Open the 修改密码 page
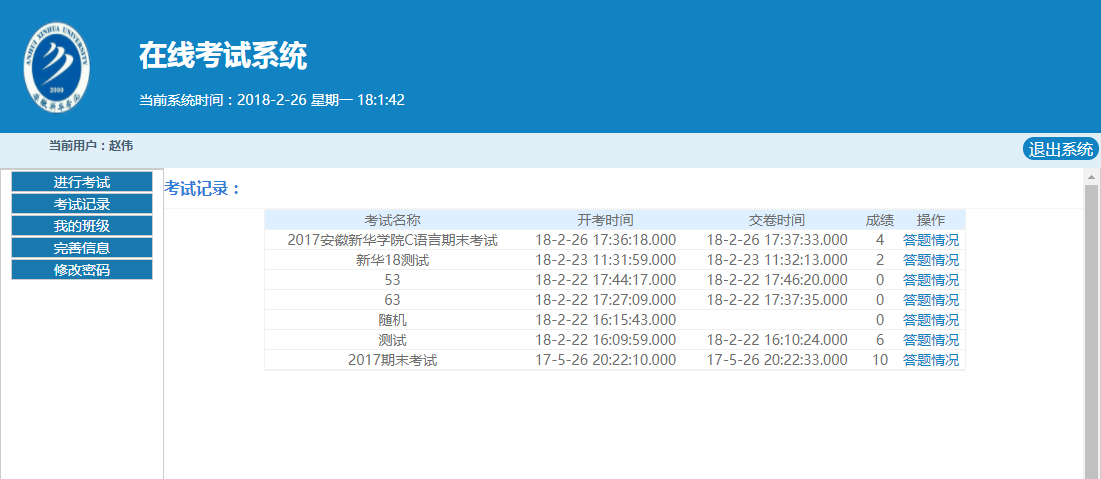 coord(82,270)
